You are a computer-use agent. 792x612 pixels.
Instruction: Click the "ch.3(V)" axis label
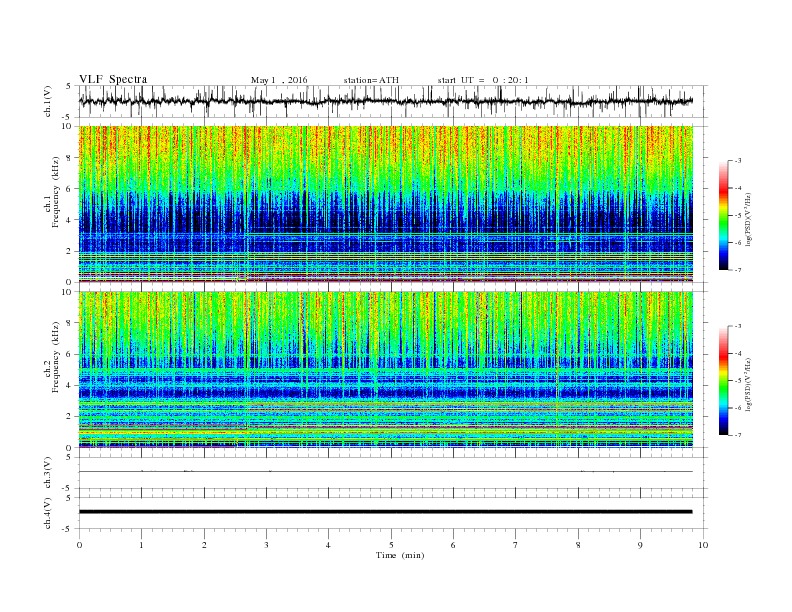tap(48, 473)
